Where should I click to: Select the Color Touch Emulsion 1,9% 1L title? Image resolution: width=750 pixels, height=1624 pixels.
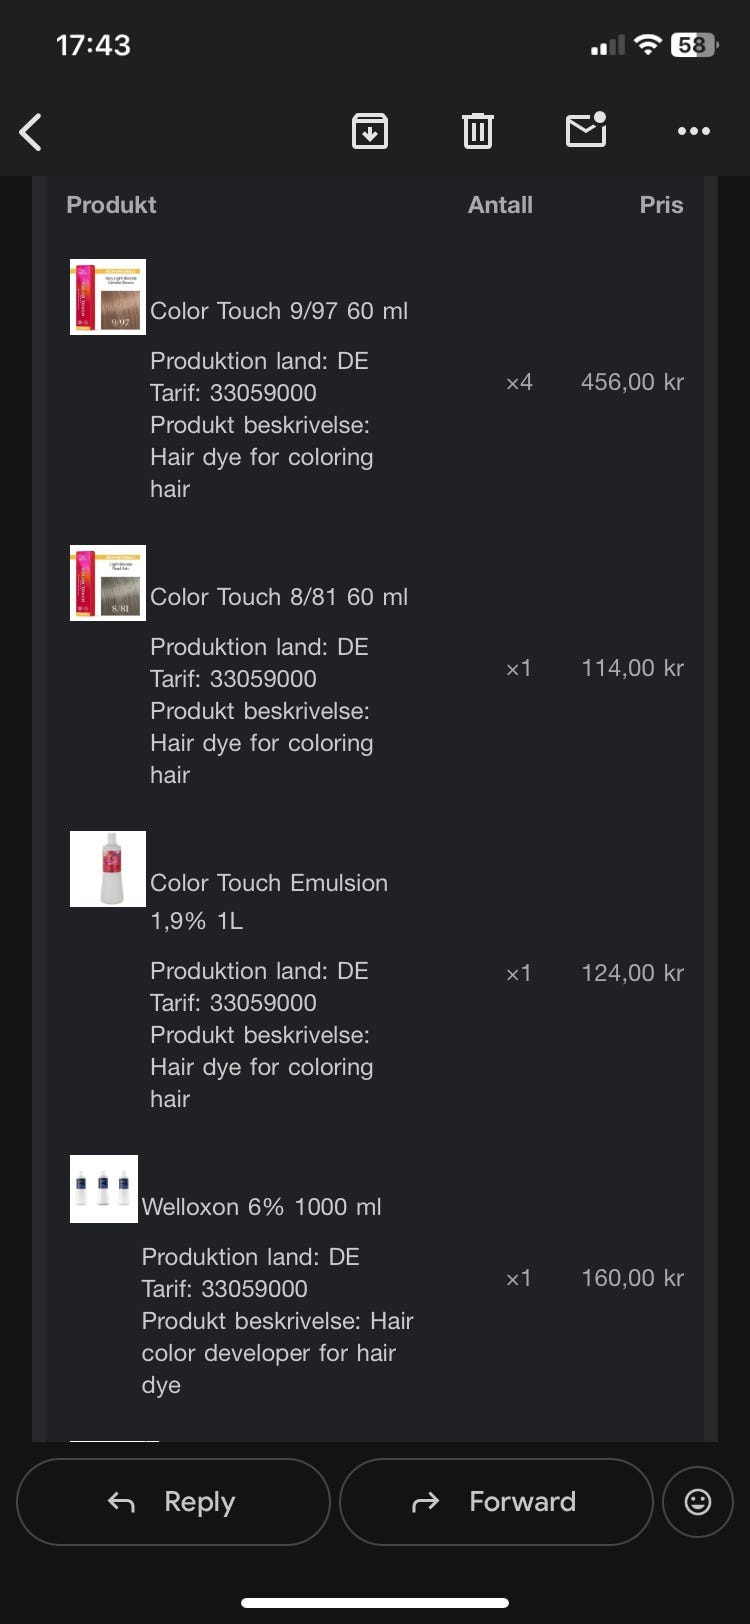[x=269, y=902]
